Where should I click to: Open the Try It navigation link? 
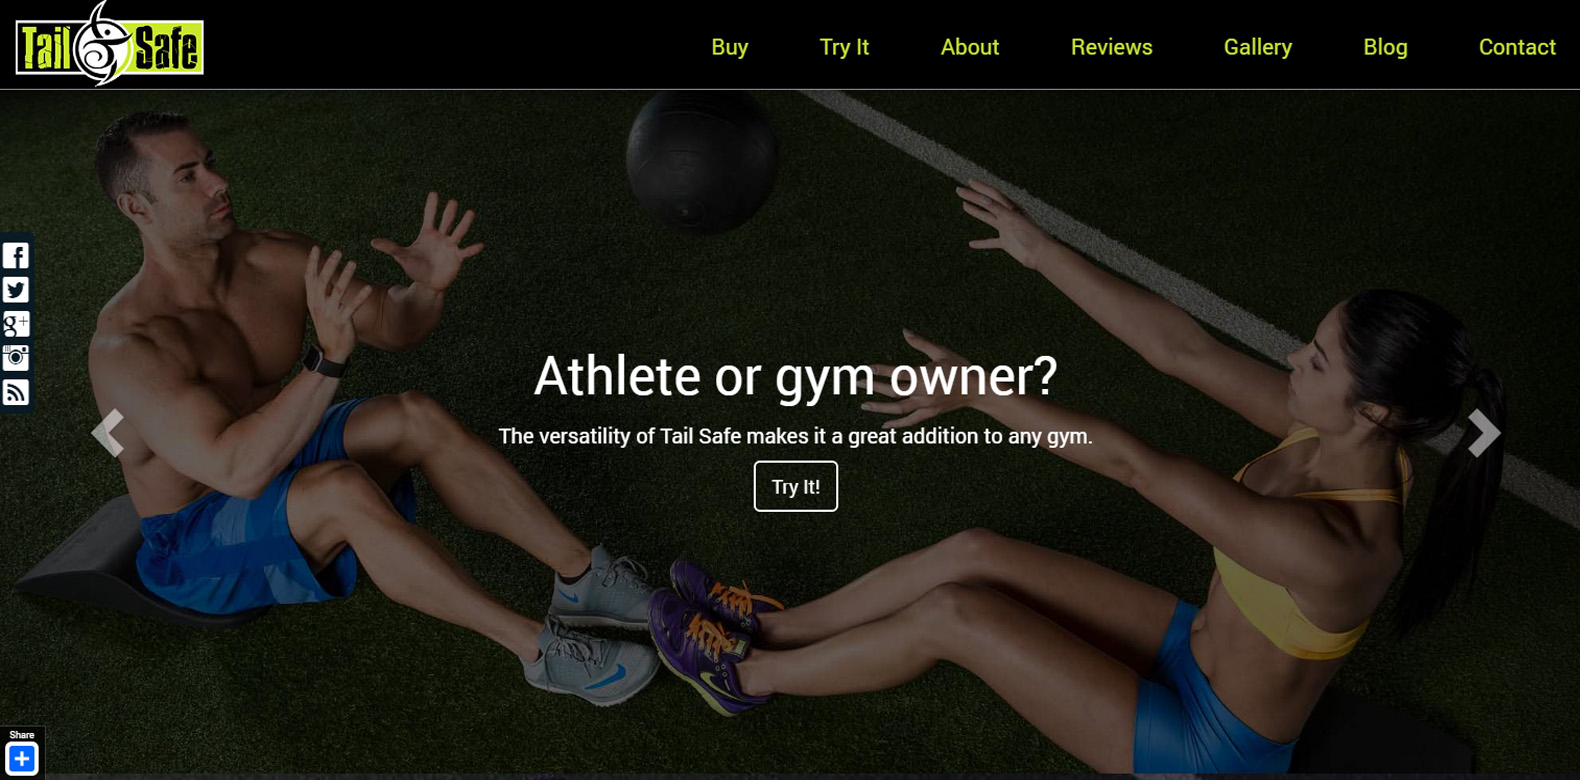844,47
